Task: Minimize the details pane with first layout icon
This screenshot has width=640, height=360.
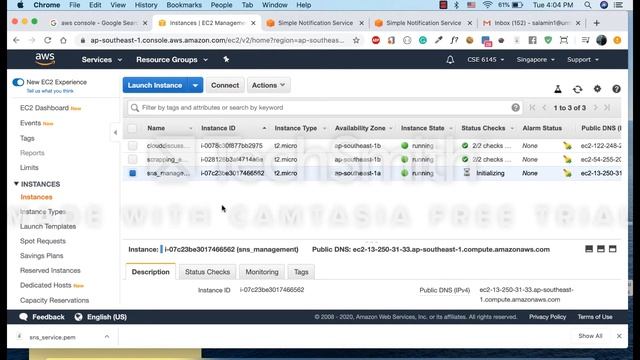Action: pyautogui.click(x=589, y=249)
